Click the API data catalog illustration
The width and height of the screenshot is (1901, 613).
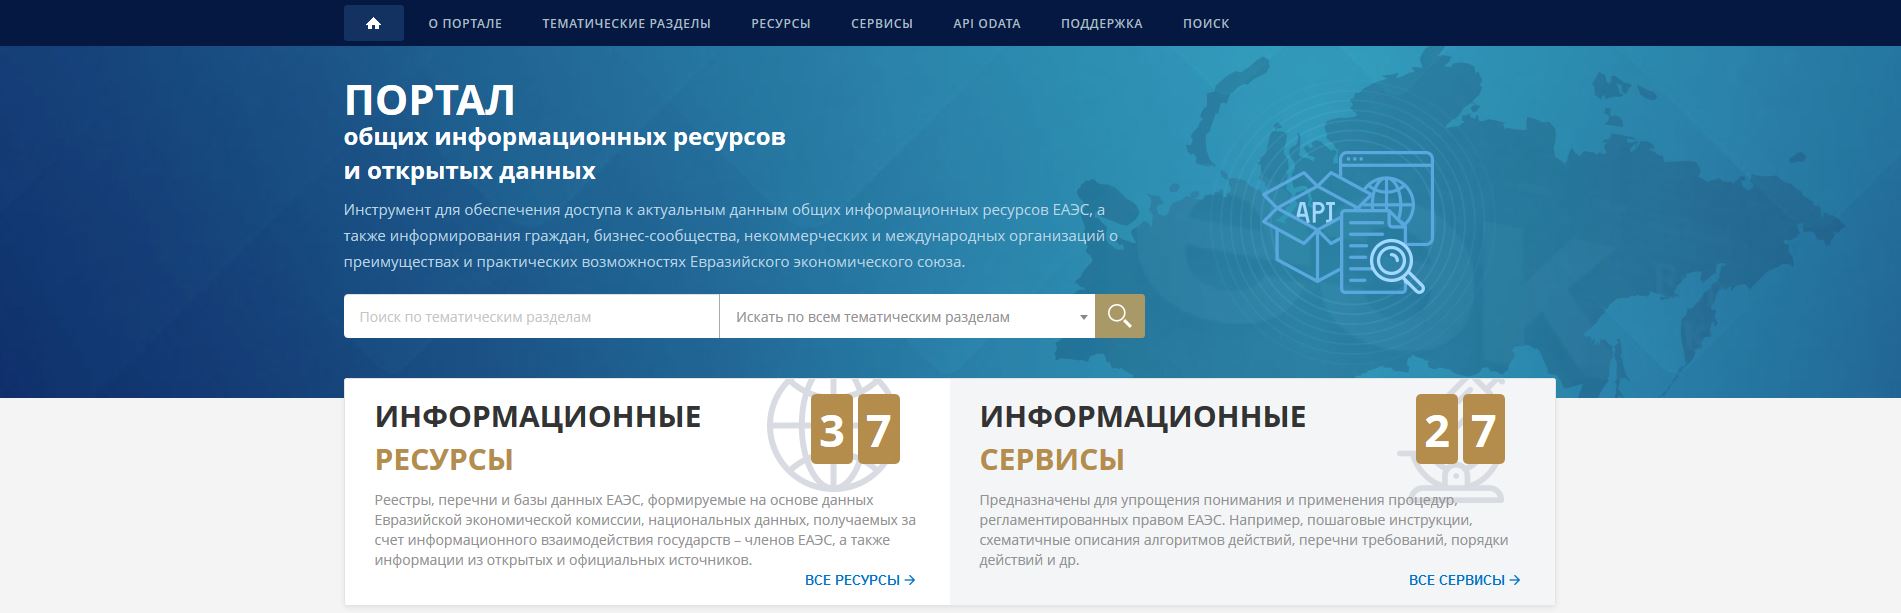(1347, 222)
